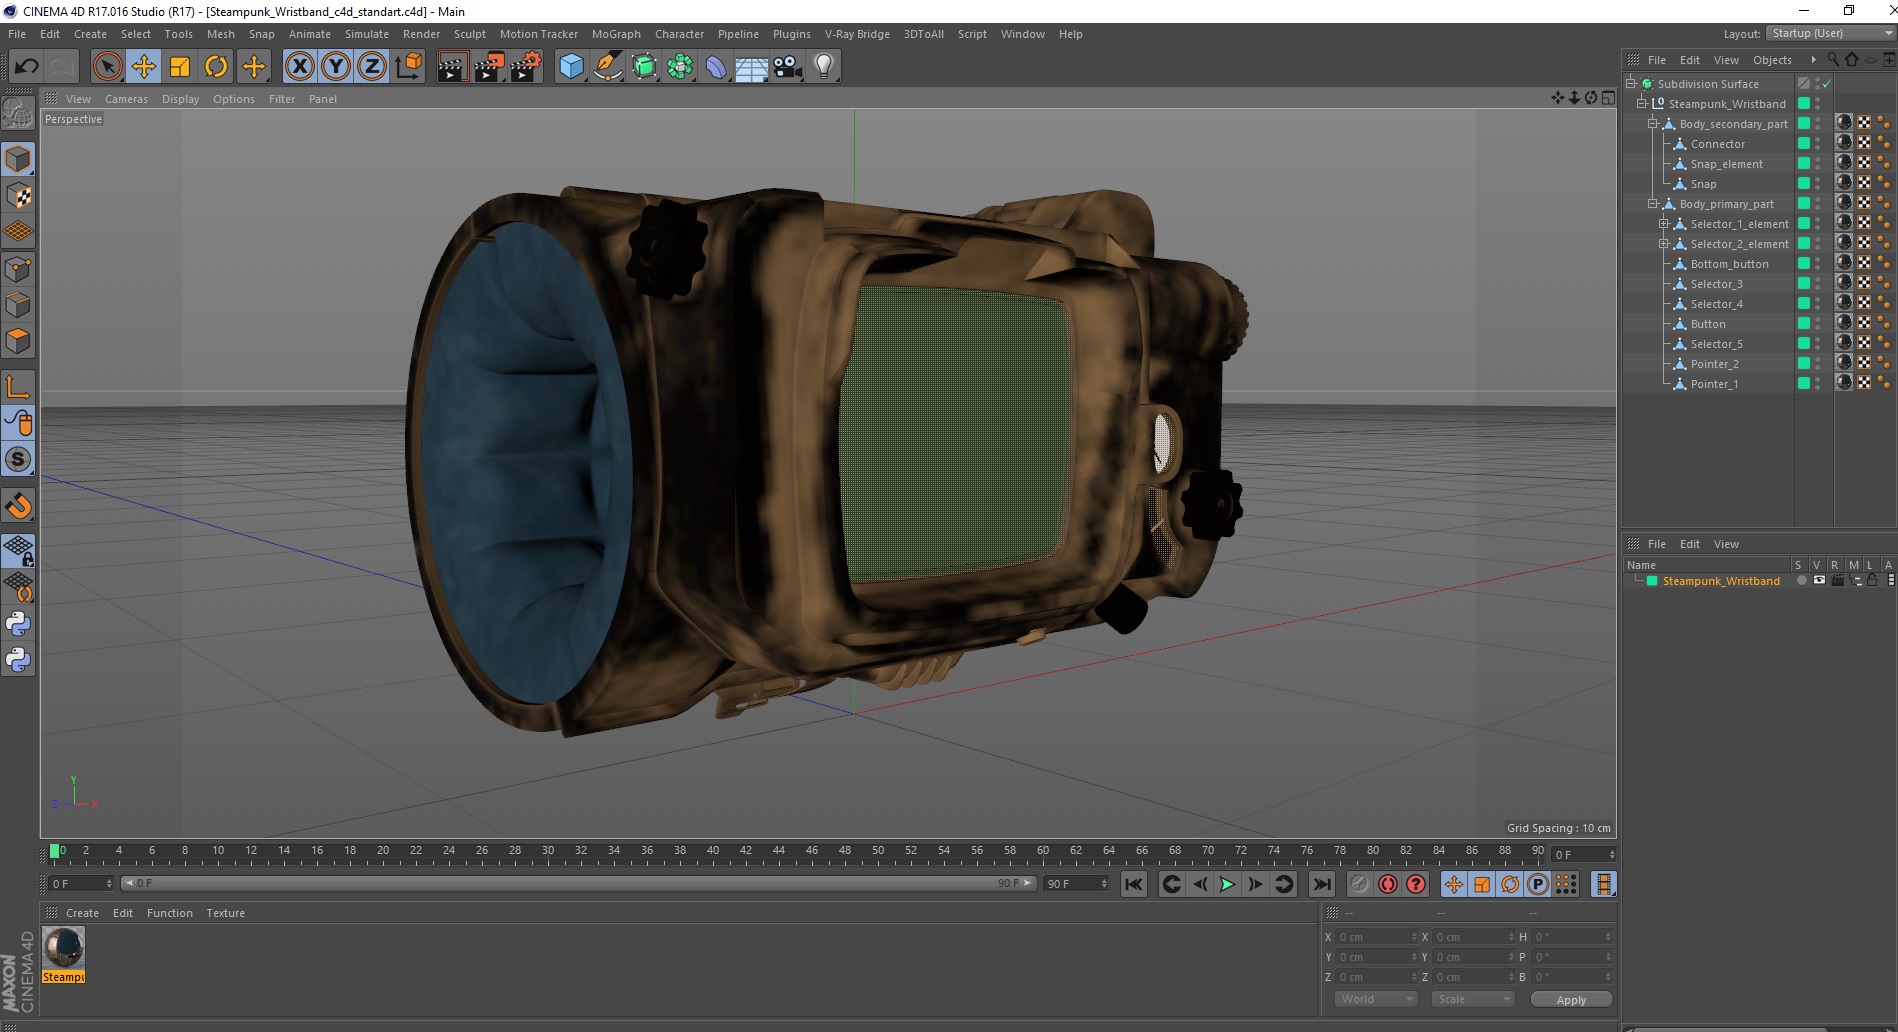Activate the Scale tool

[x=180, y=67]
